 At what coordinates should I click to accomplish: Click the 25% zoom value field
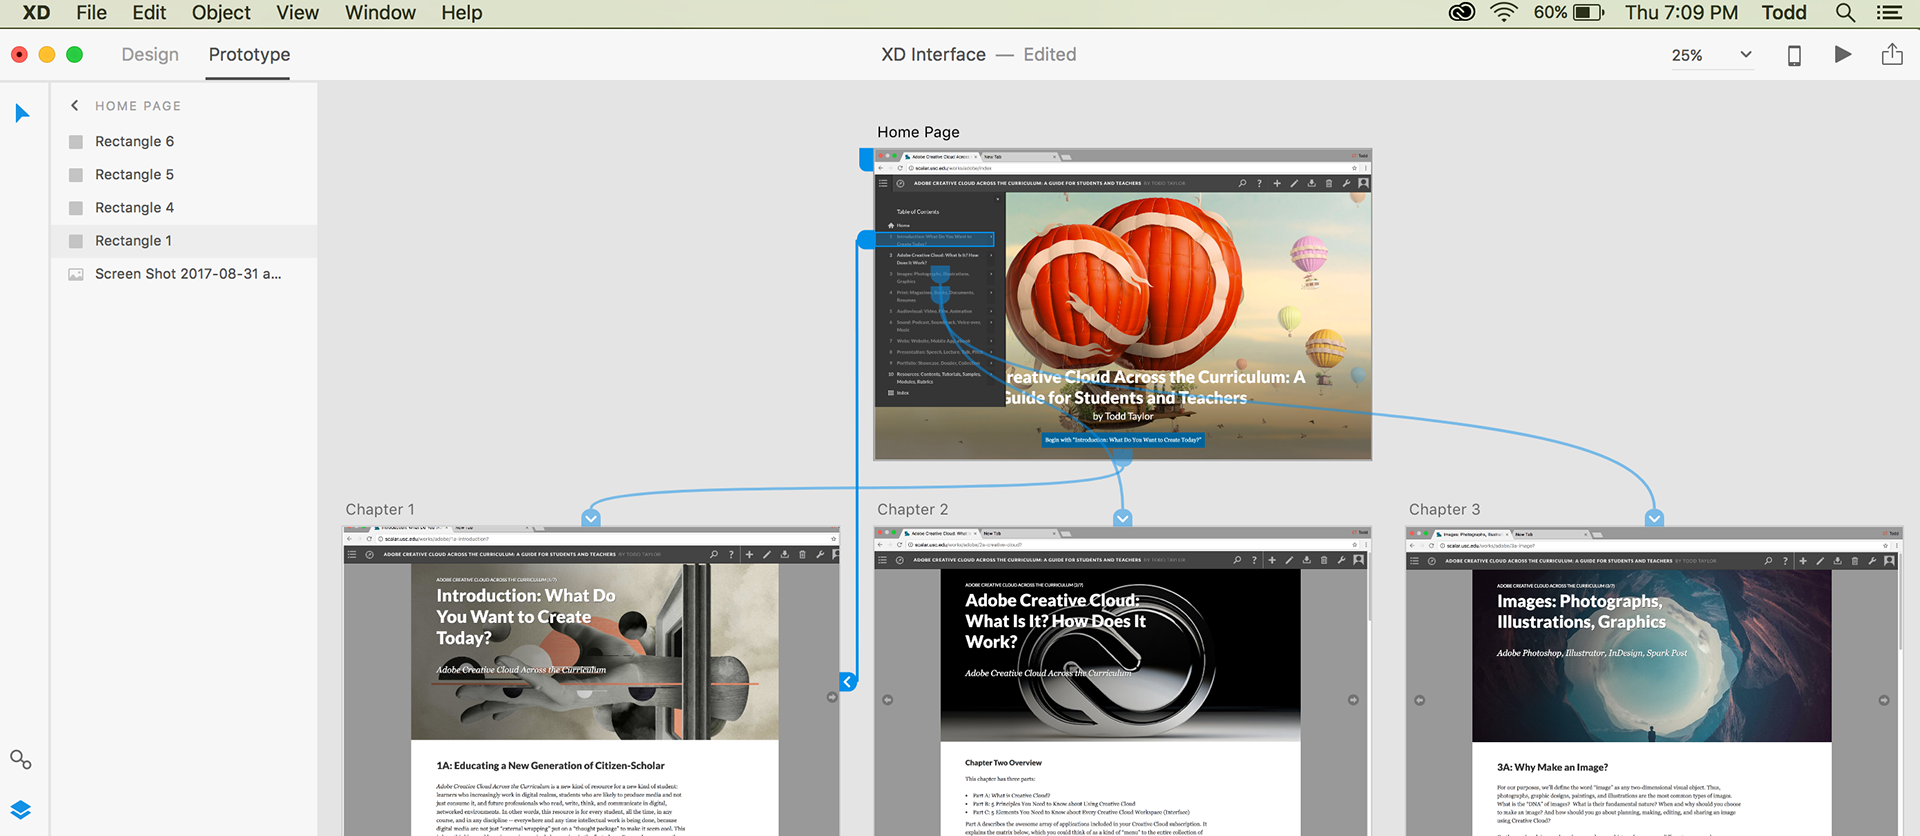(1687, 56)
